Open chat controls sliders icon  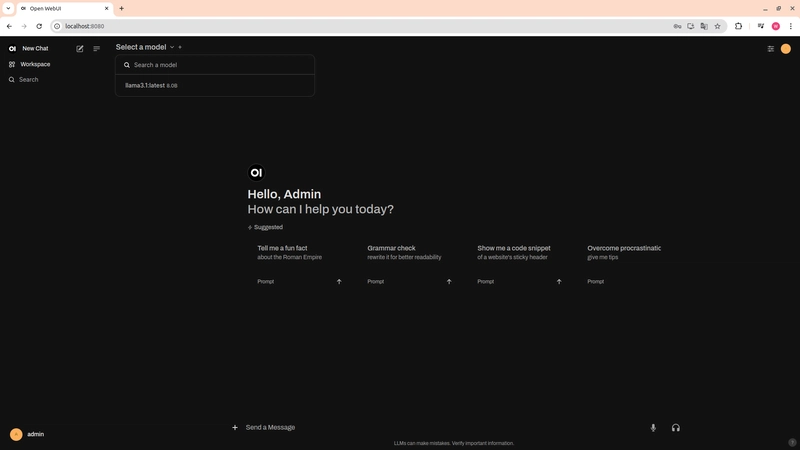coord(770,48)
